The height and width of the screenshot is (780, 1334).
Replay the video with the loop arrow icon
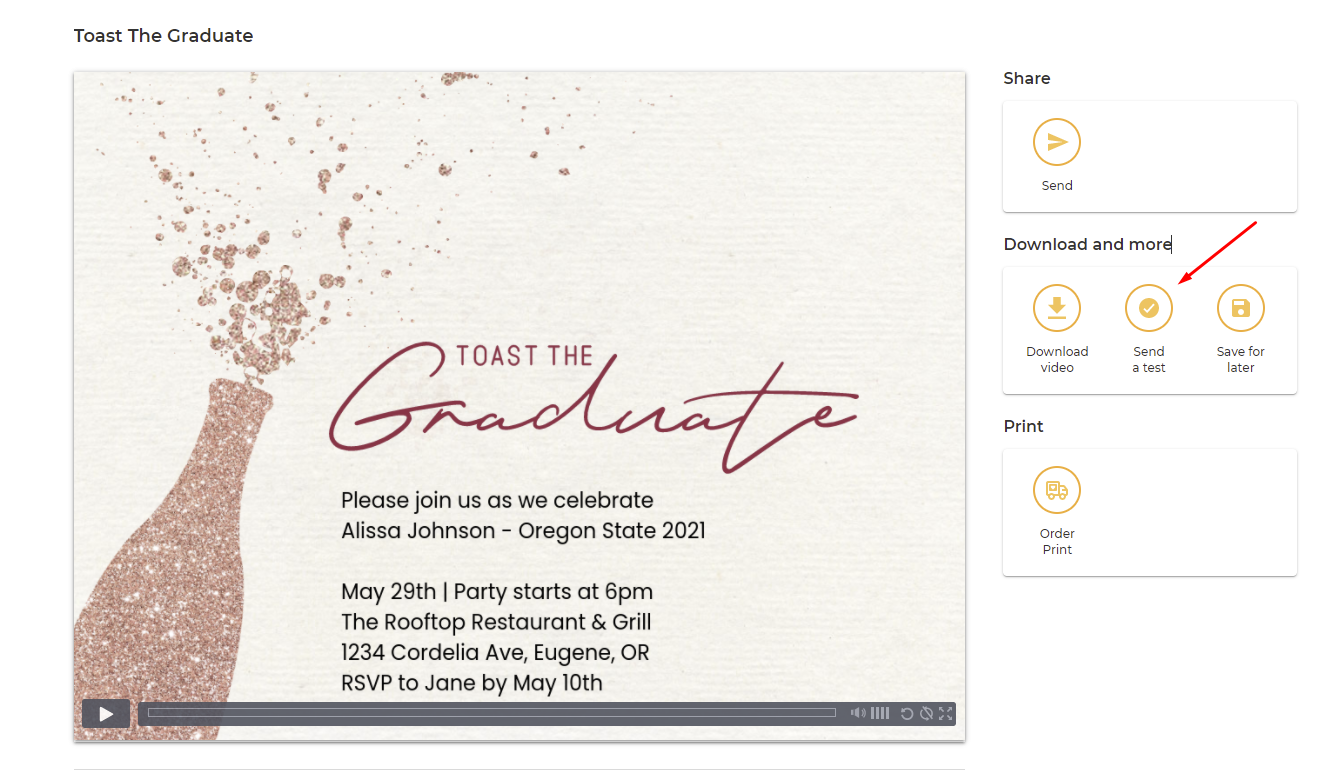pos(907,713)
